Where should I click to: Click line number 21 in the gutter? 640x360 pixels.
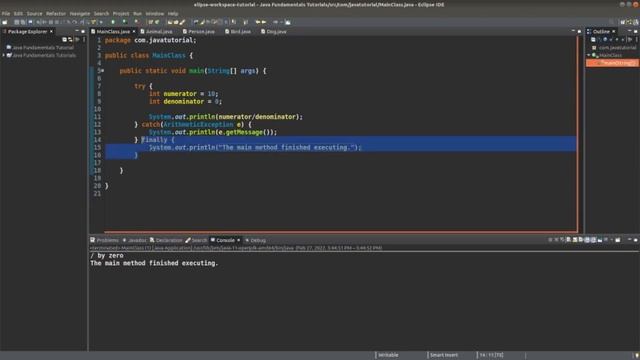click(97, 193)
